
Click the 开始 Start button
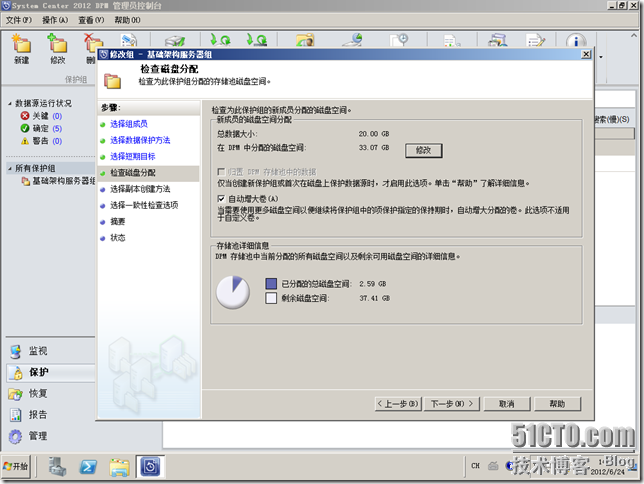pyautogui.click(x=16, y=466)
